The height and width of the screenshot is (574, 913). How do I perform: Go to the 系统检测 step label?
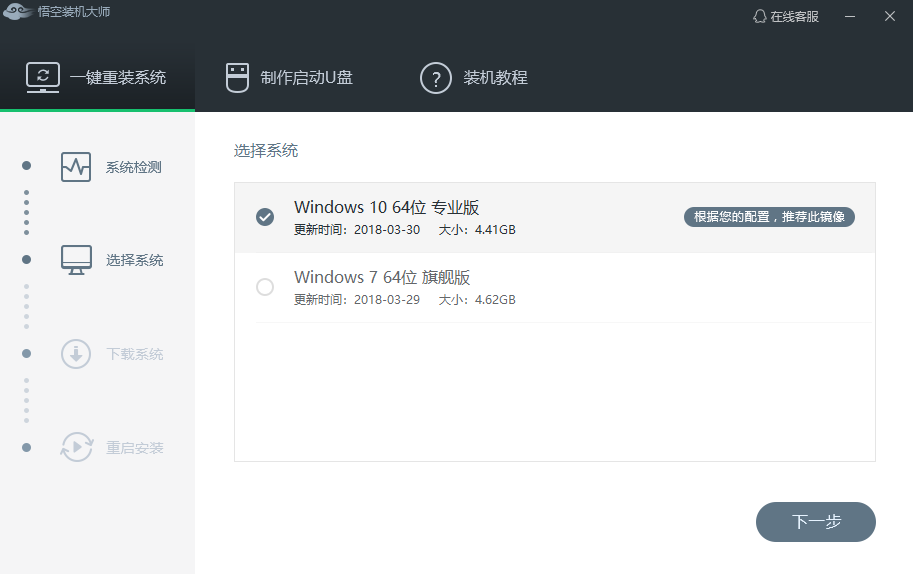tap(133, 168)
